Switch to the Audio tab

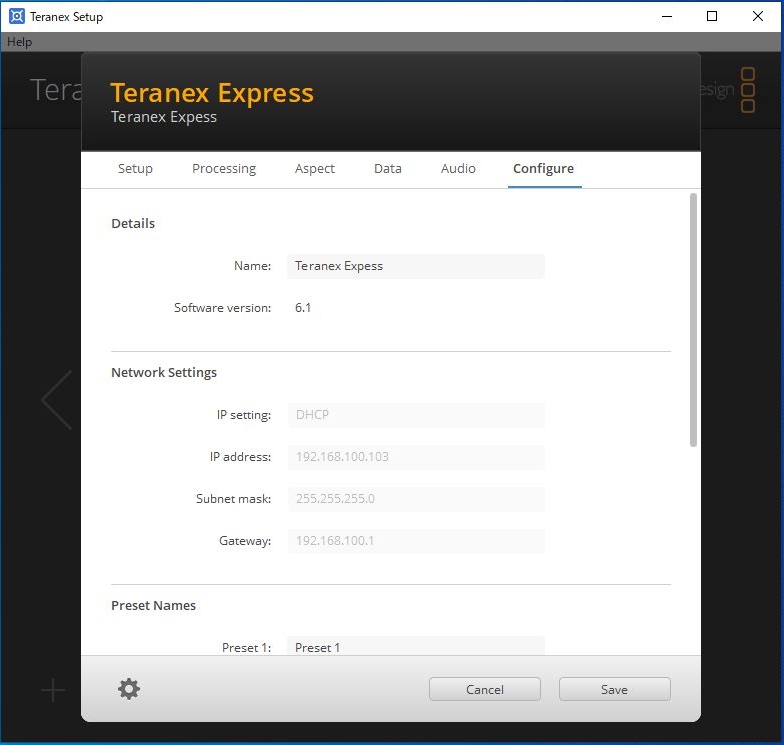click(458, 169)
